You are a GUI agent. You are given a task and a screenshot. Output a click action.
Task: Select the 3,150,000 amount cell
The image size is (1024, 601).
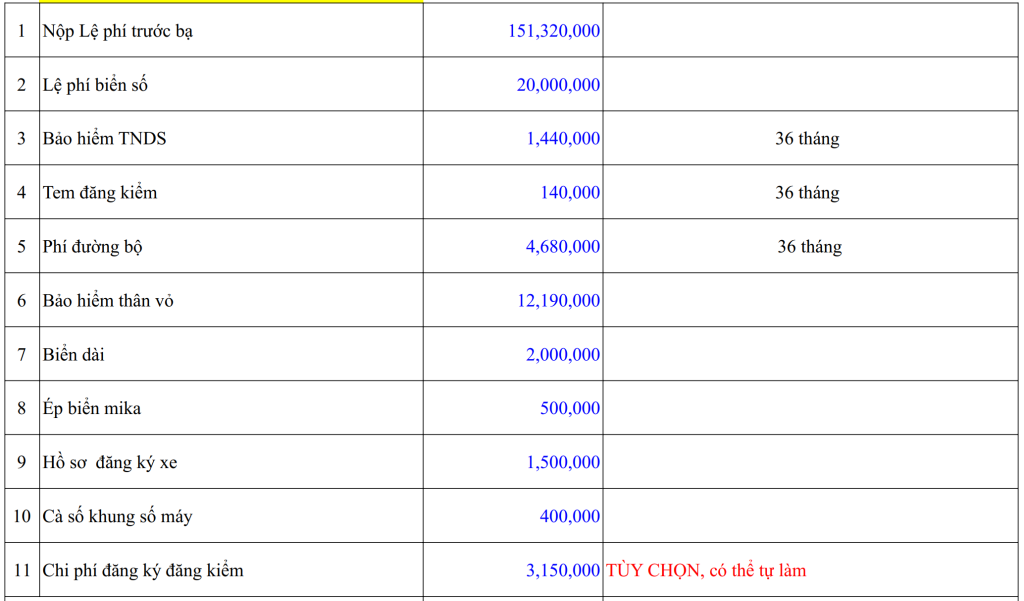[563, 571]
